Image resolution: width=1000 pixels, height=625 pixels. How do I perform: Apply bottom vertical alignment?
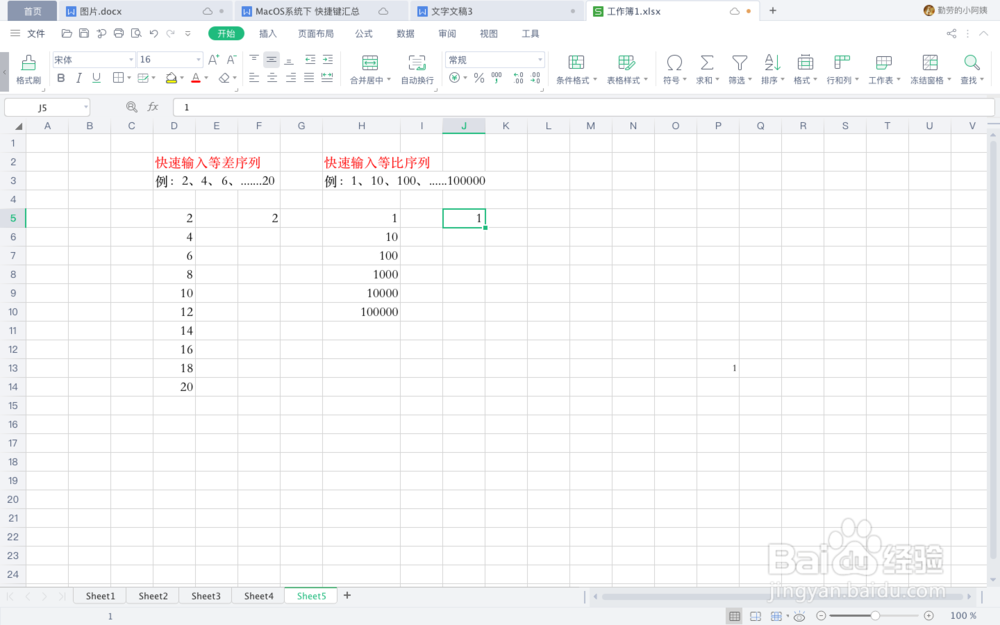pyautogui.click(x=289, y=59)
